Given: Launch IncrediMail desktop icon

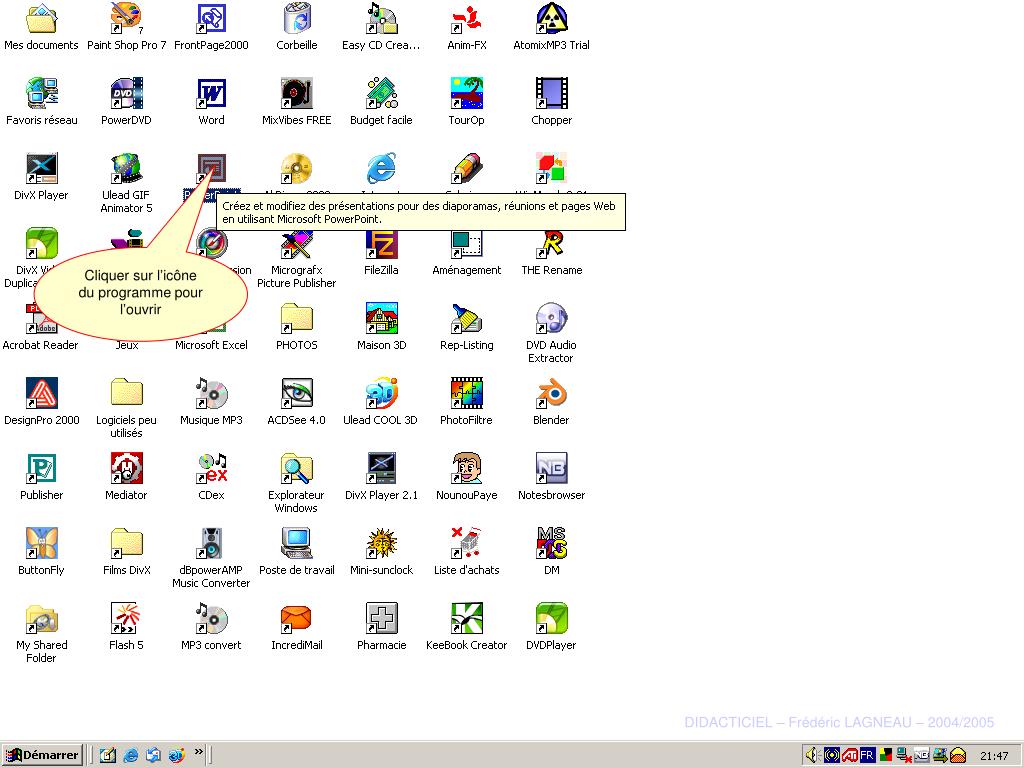Looking at the screenshot, I should click(x=297, y=618).
